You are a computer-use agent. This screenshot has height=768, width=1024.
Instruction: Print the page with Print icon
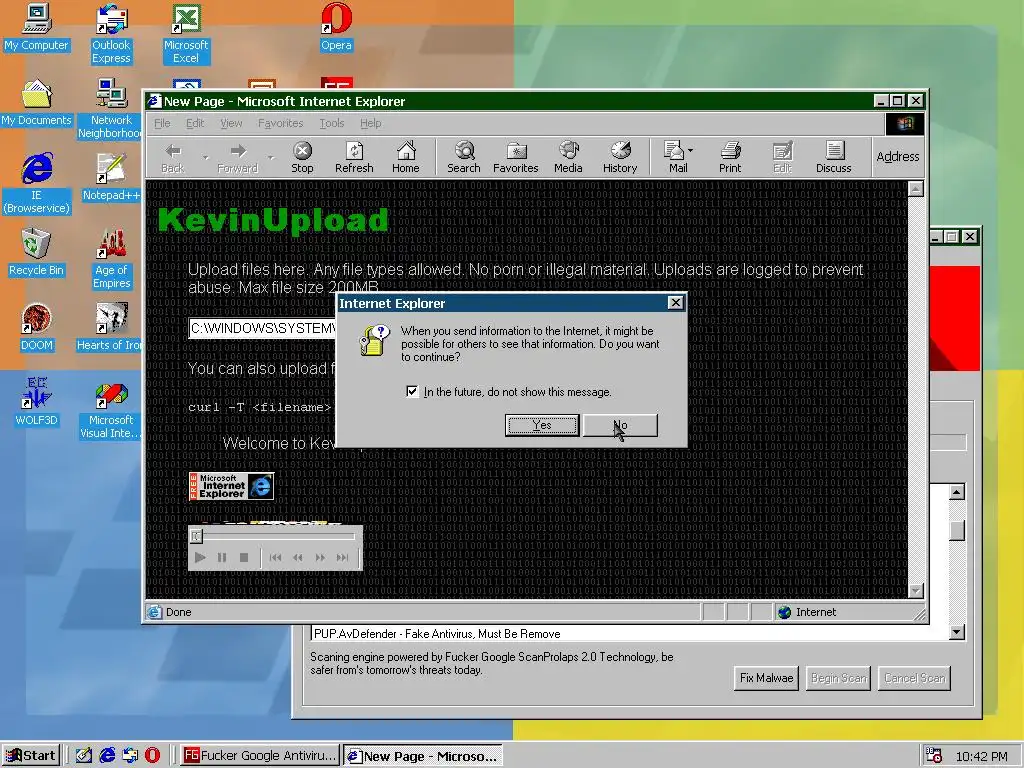pyautogui.click(x=730, y=157)
